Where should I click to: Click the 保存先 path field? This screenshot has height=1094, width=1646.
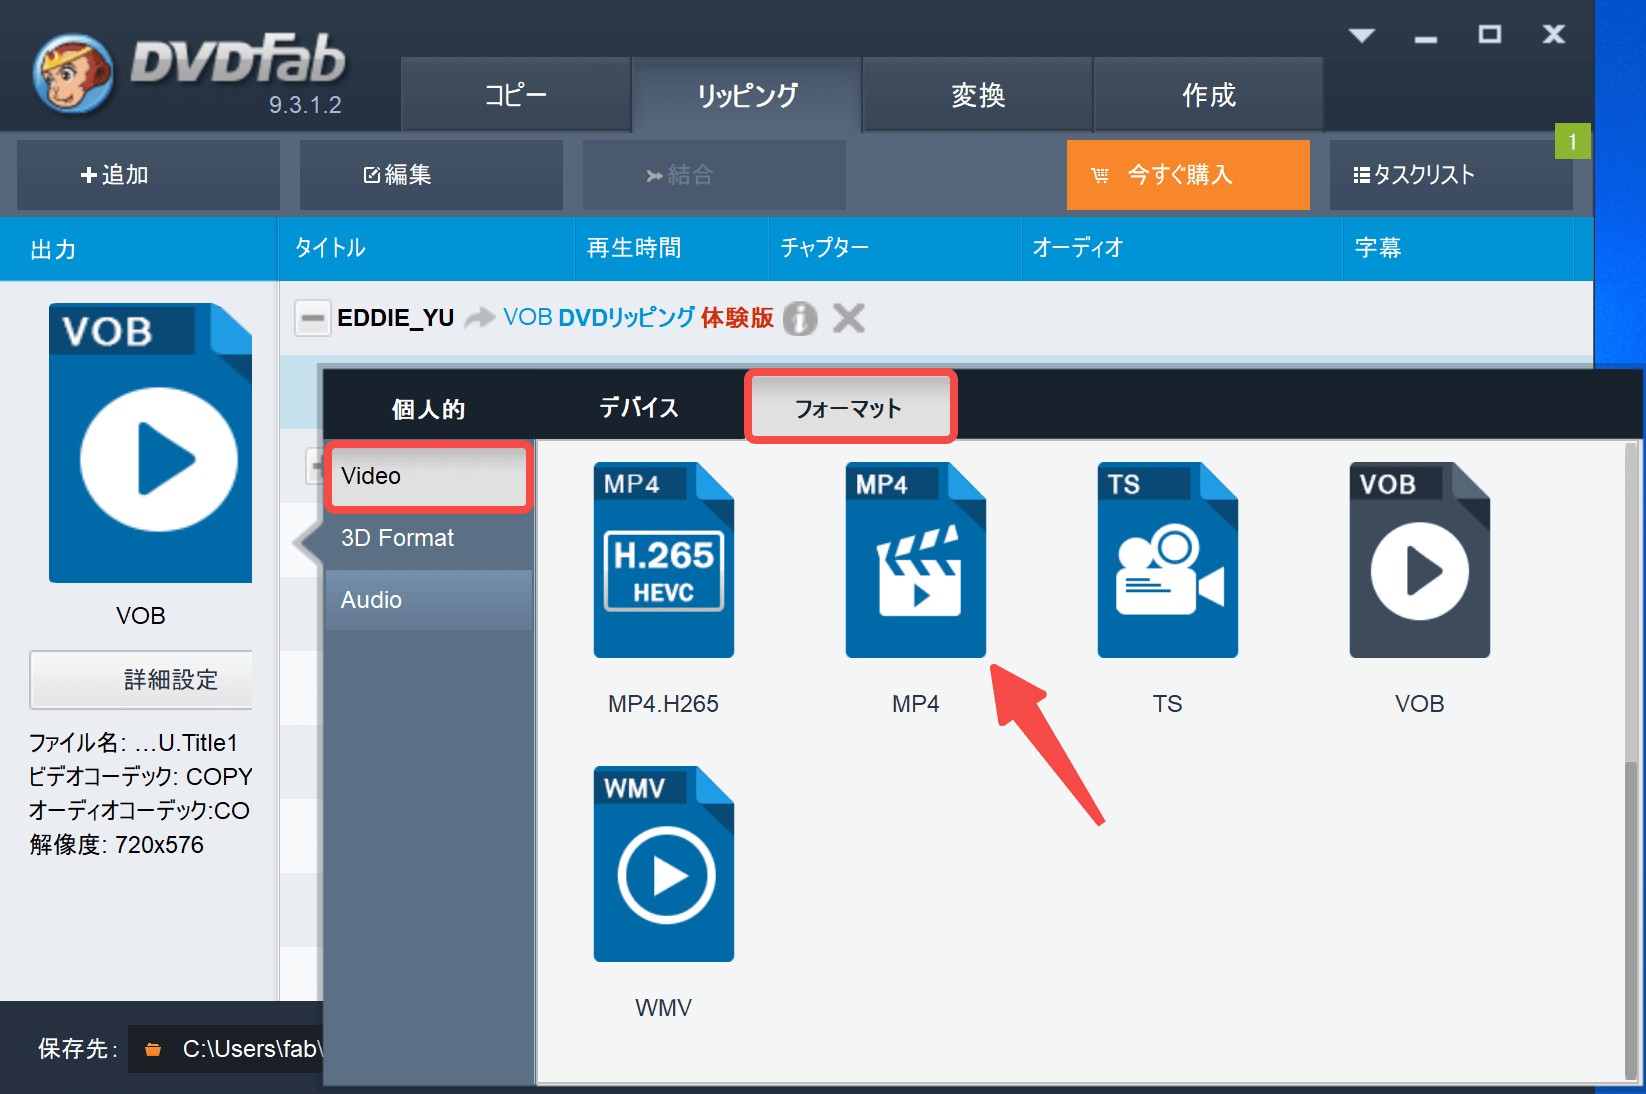click(x=226, y=1049)
